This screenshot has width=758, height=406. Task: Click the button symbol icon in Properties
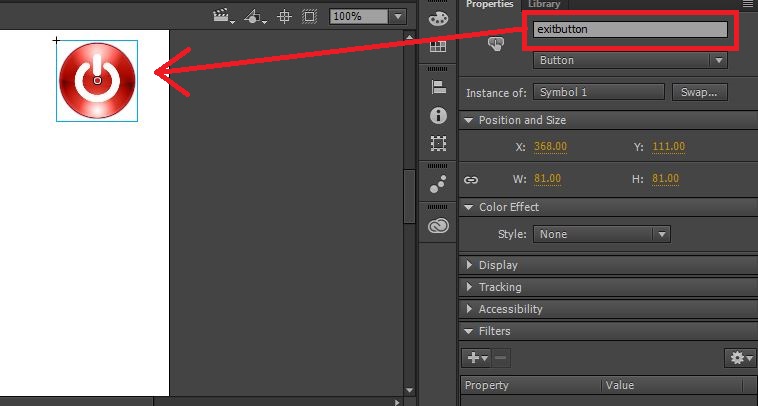(496, 44)
